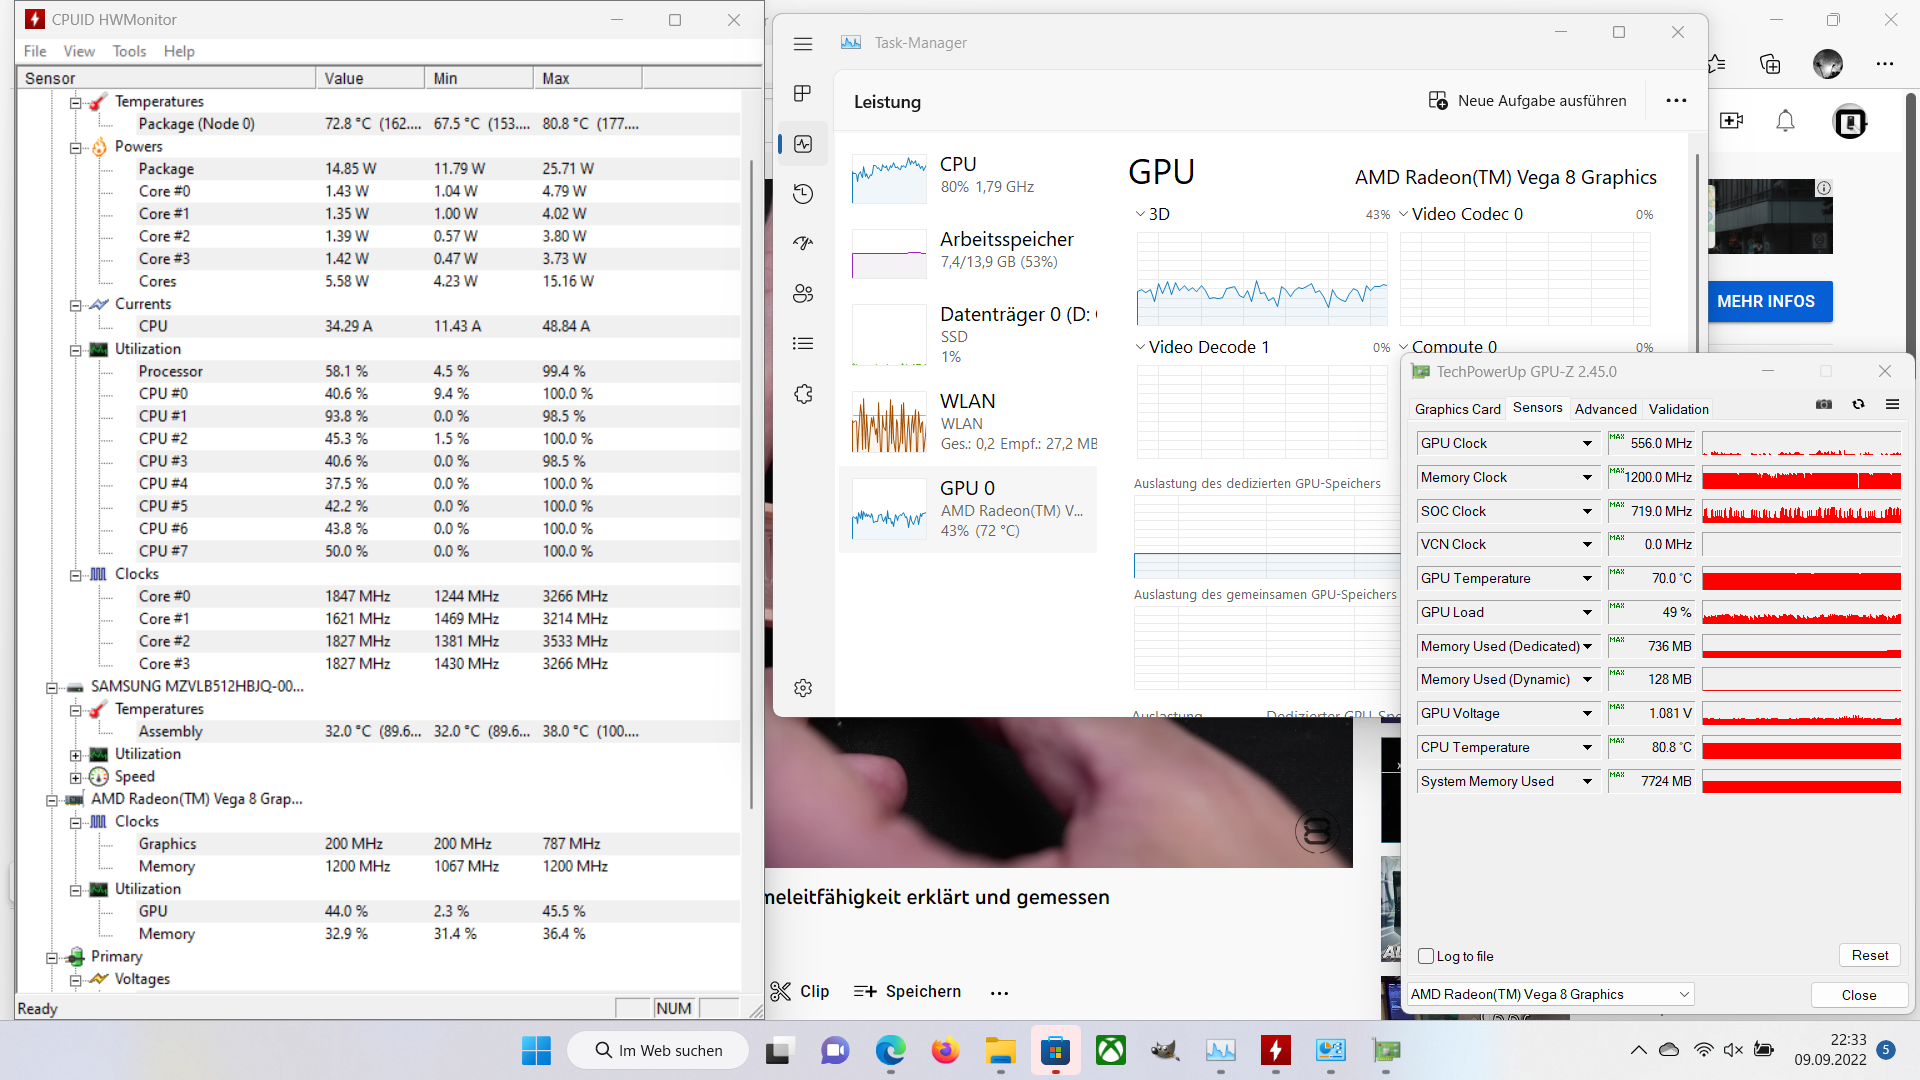The width and height of the screenshot is (1920, 1080).
Task: Select the Dienste (services) icon in Task-Manager
Action: click(x=803, y=393)
